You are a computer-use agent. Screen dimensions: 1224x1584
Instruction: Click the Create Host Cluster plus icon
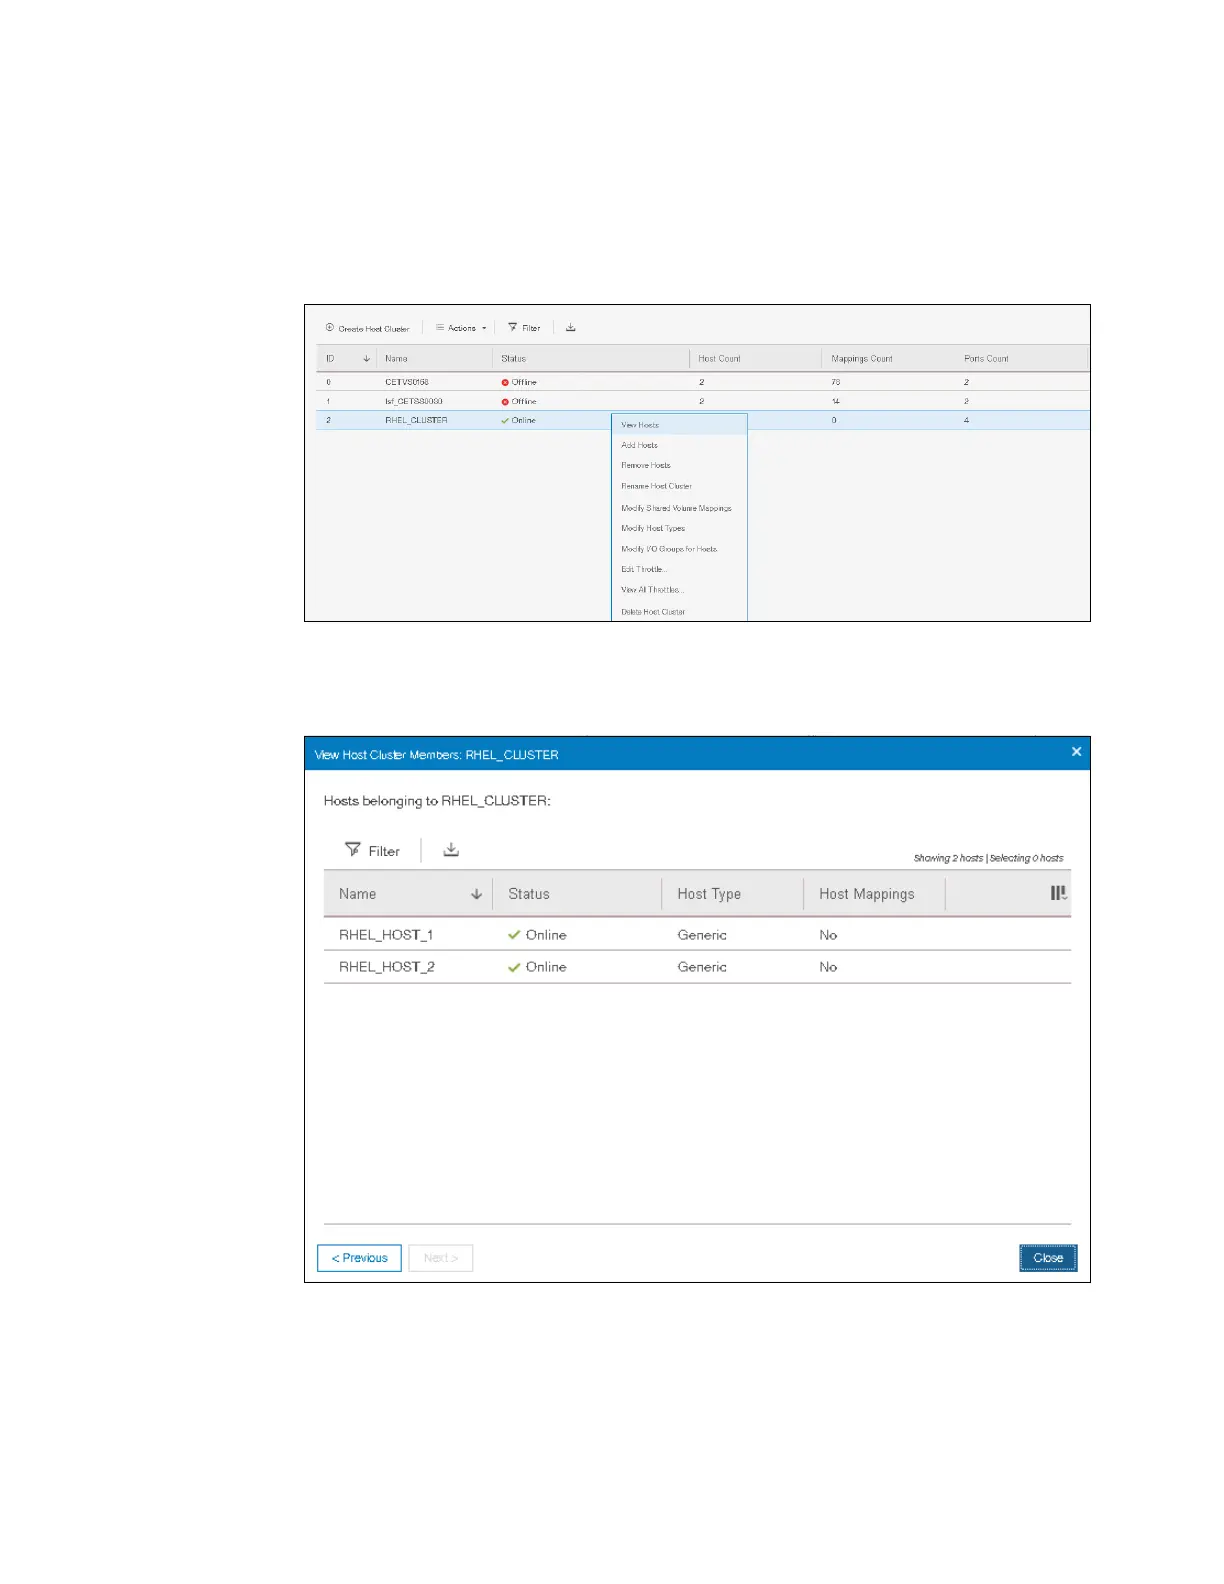click(x=330, y=328)
